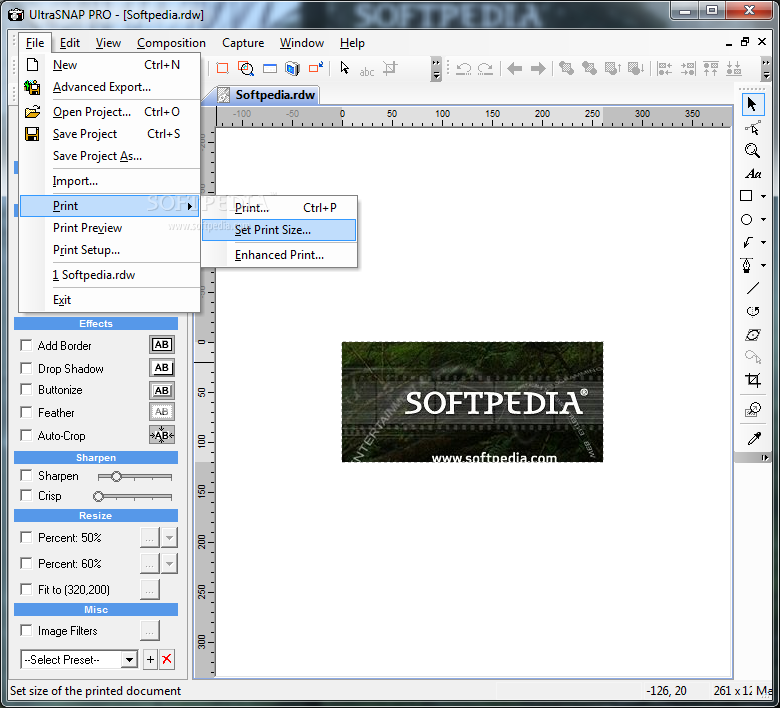Image resolution: width=780 pixels, height=708 pixels.
Task: Tick the Feather checkbox
Action: coord(26,412)
